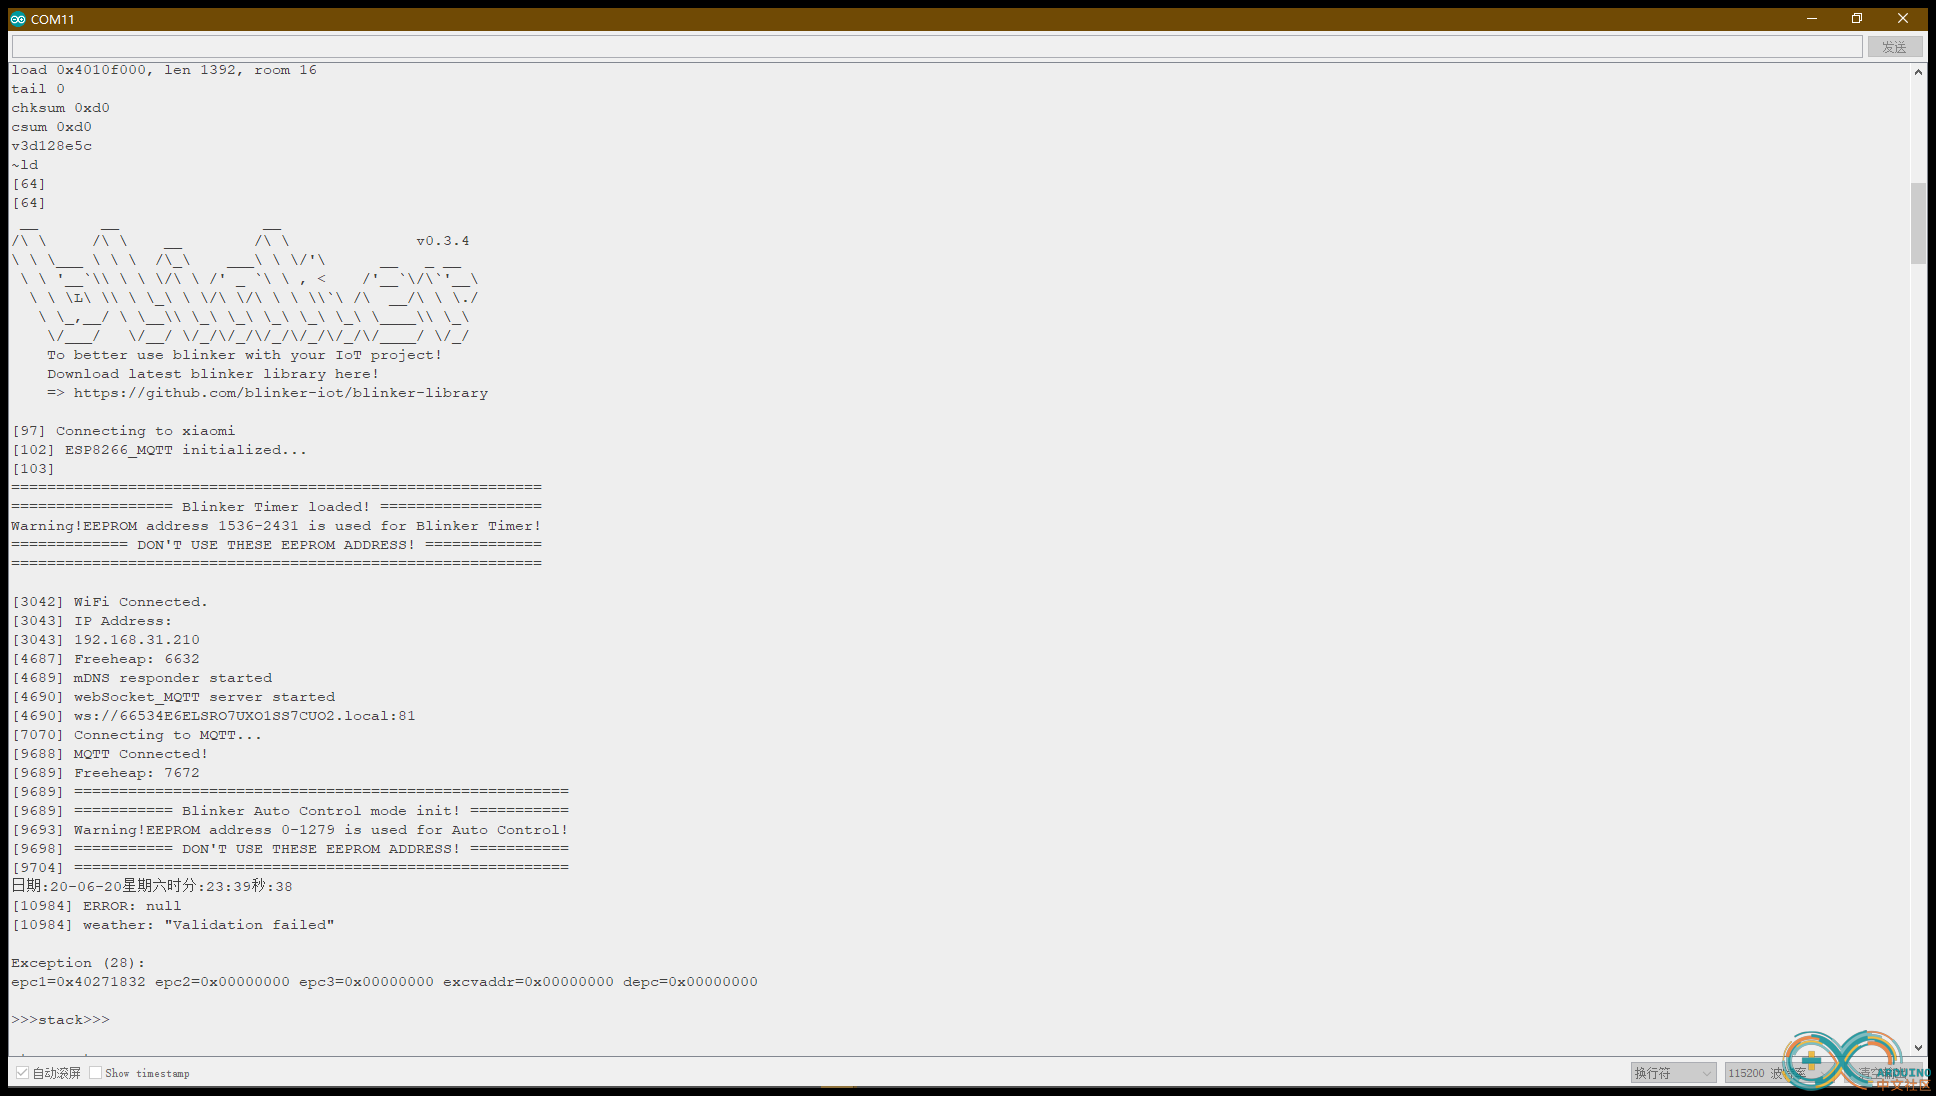Click the blinker-library GitHub URL line
1936x1096 pixels.
pos(267,393)
